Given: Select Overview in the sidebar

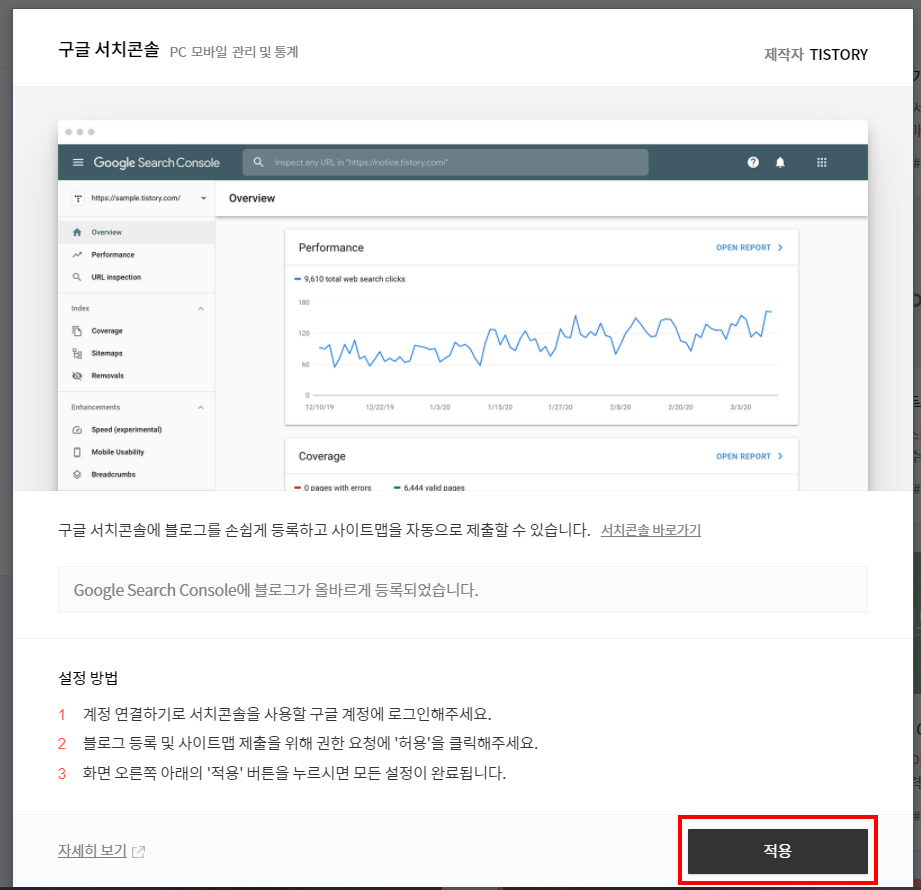Looking at the screenshot, I should (137, 232).
